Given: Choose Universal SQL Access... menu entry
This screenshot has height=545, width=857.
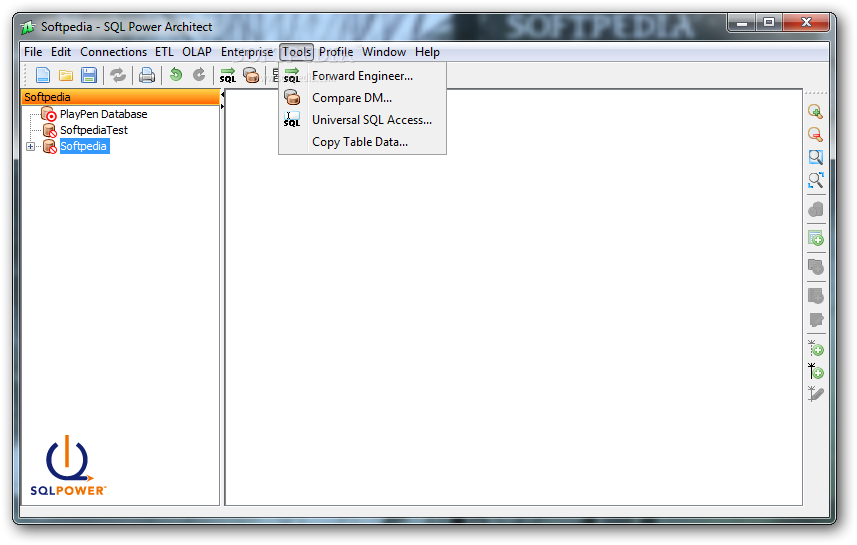Looking at the screenshot, I should [x=362, y=120].
